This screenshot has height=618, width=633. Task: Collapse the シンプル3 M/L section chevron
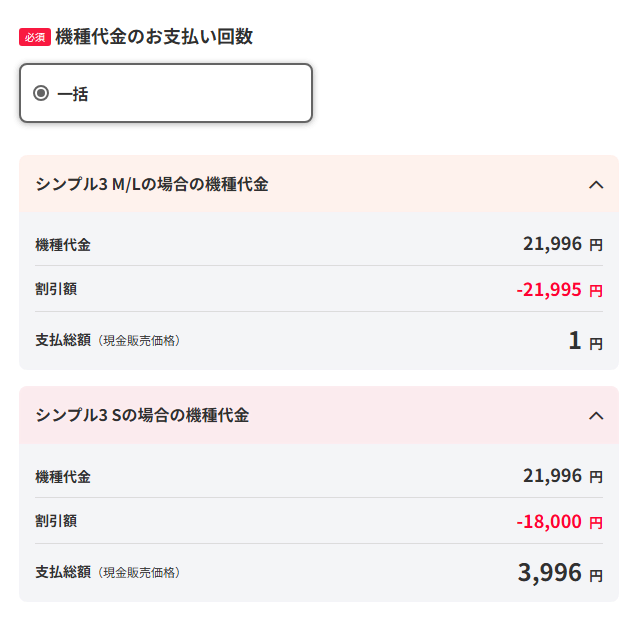point(596,185)
